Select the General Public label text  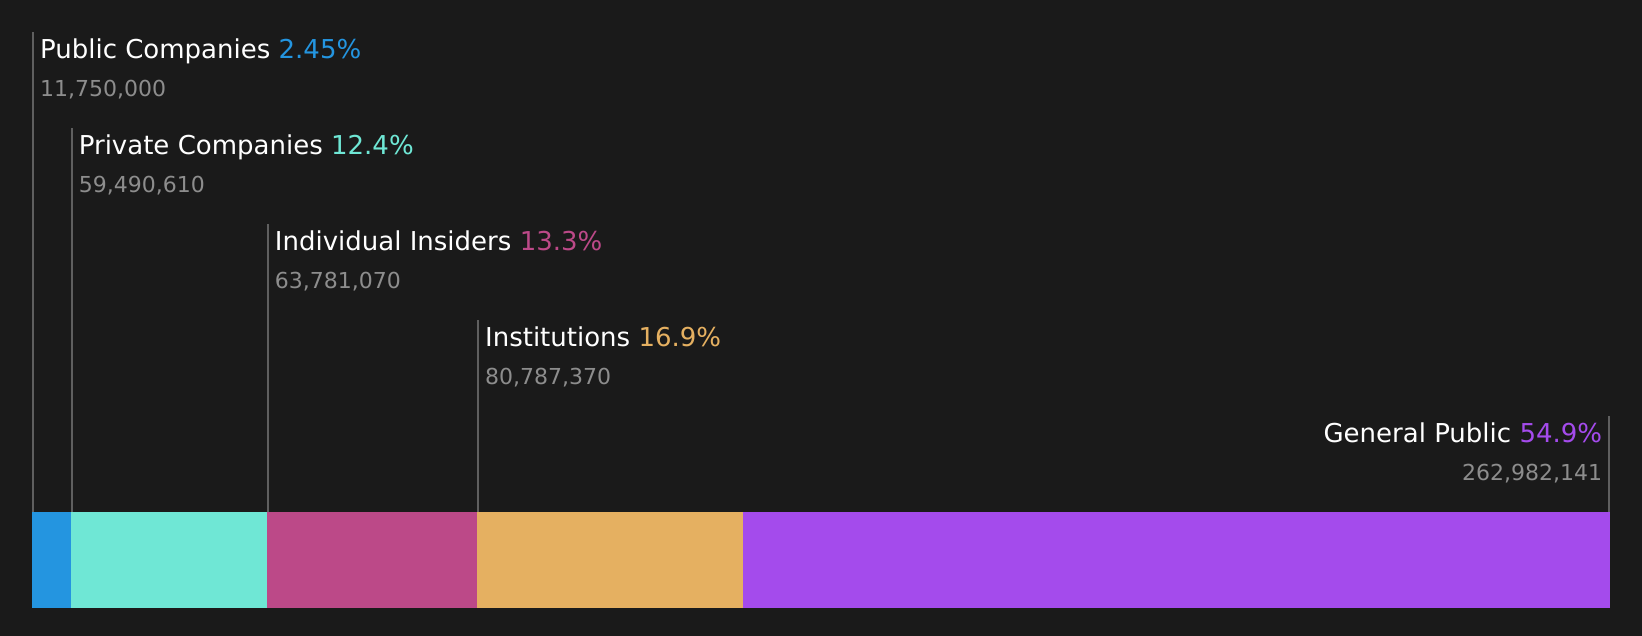tap(1417, 434)
